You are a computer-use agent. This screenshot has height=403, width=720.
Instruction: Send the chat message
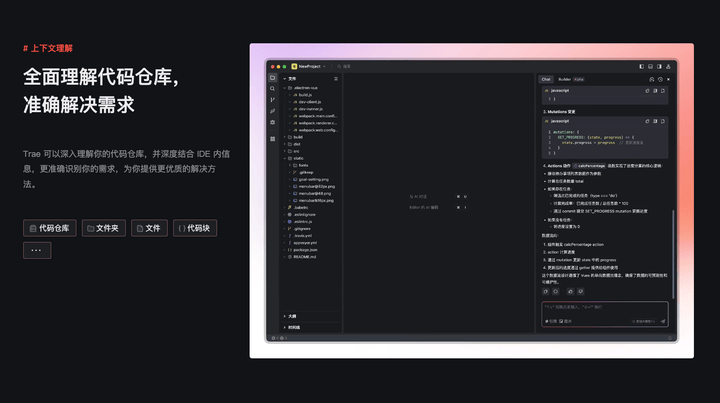click(x=663, y=321)
